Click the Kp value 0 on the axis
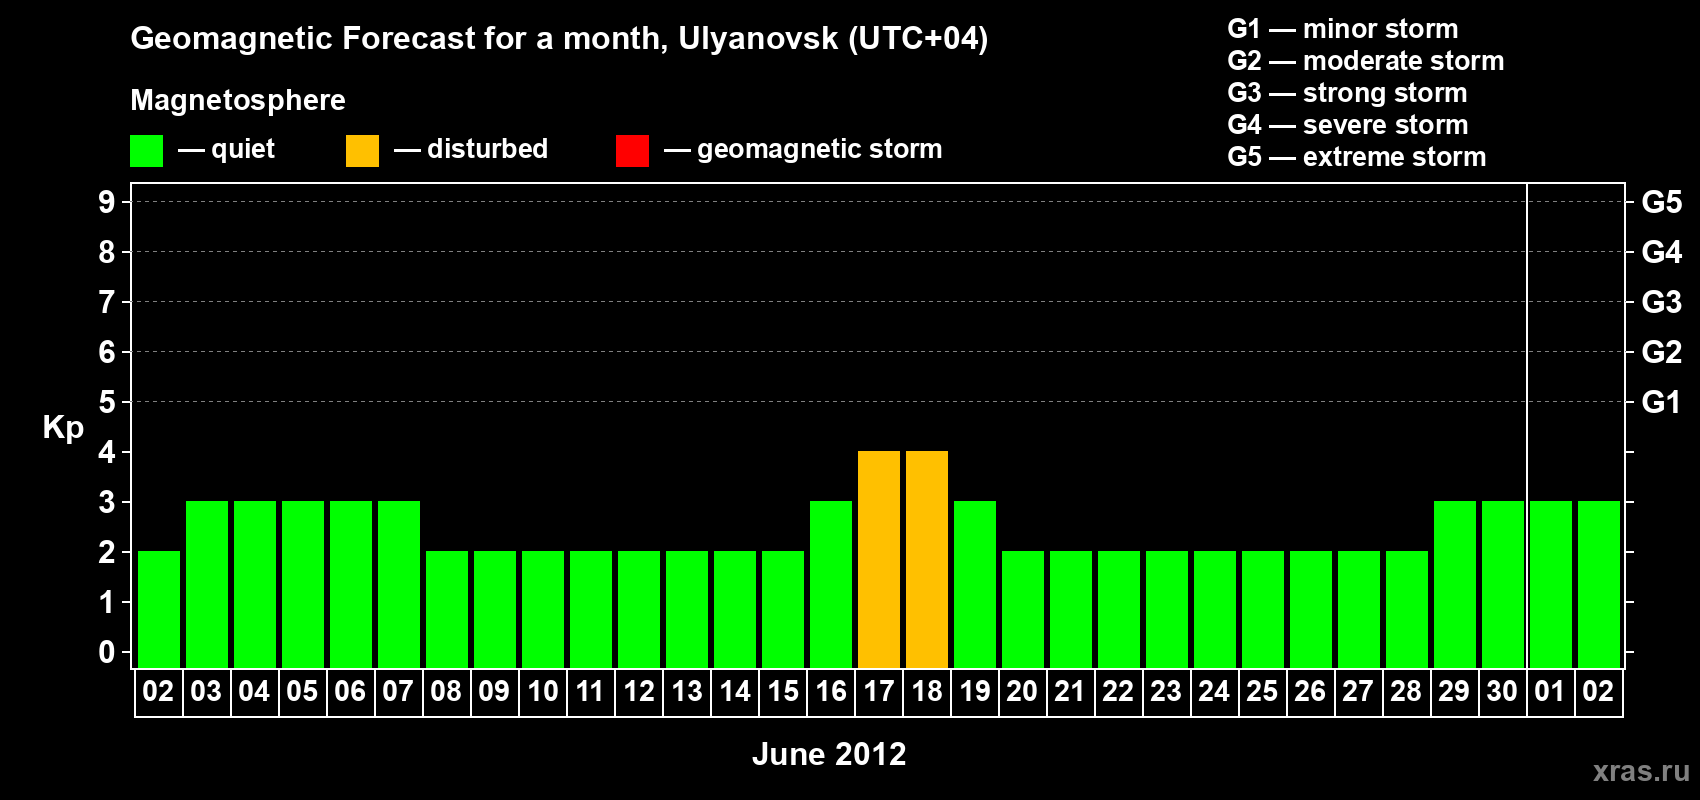Image resolution: width=1700 pixels, height=800 pixels. point(107,652)
